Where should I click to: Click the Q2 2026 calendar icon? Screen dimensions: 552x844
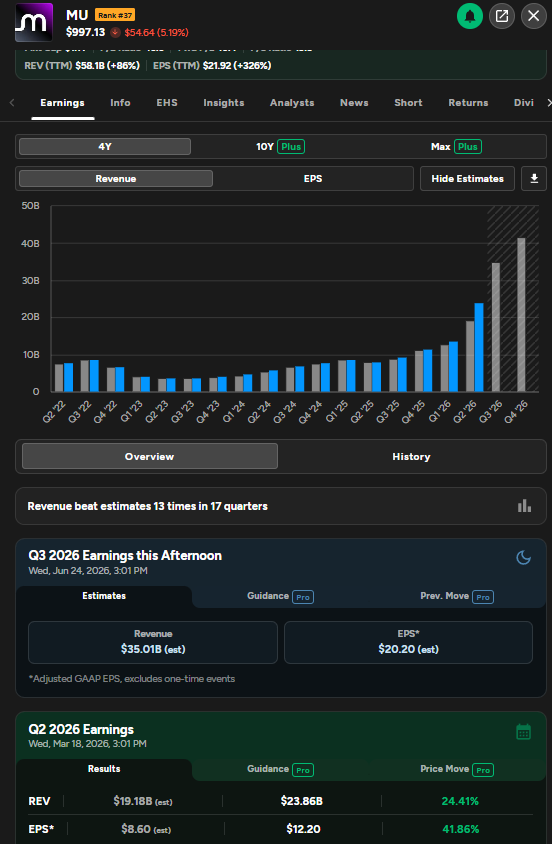pos(523,732)
